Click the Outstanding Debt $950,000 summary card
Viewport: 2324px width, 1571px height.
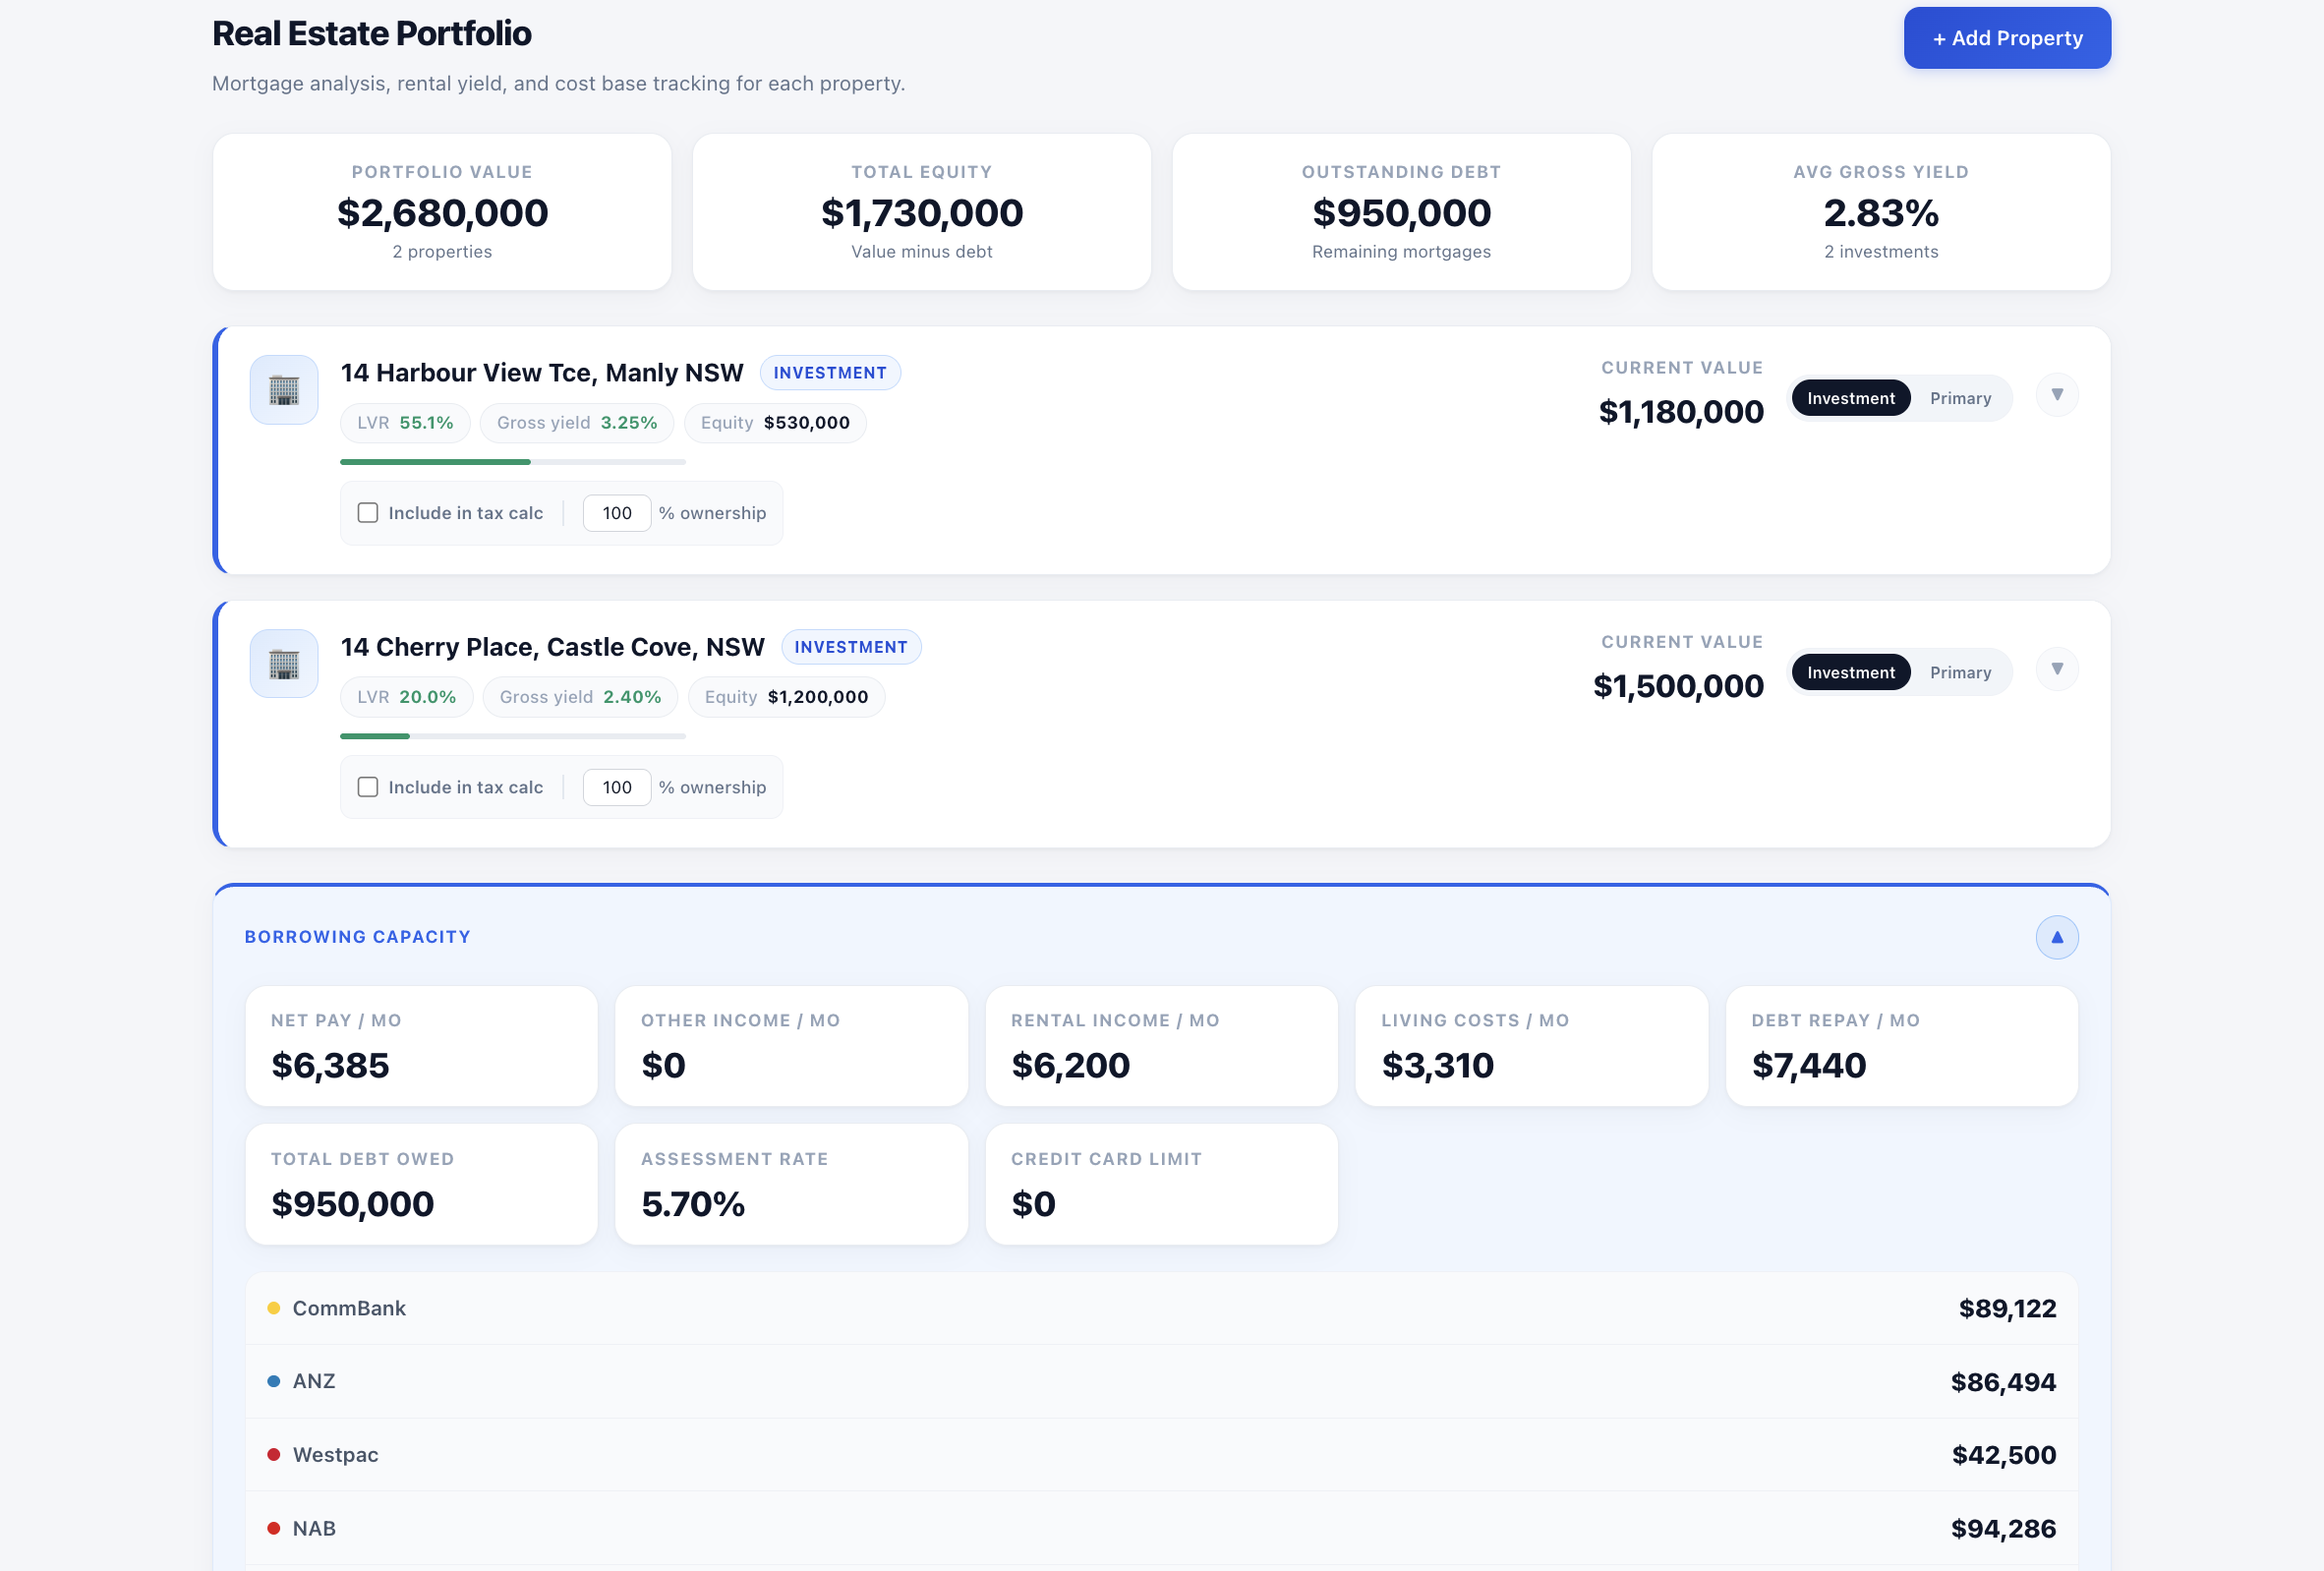(x=1401, y=212)
